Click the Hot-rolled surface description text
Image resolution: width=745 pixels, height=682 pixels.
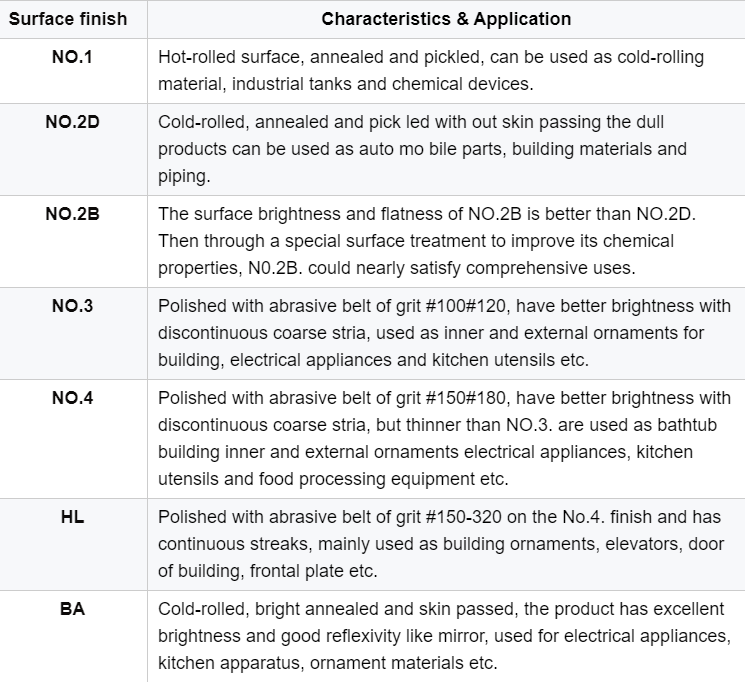click(431, 70)
